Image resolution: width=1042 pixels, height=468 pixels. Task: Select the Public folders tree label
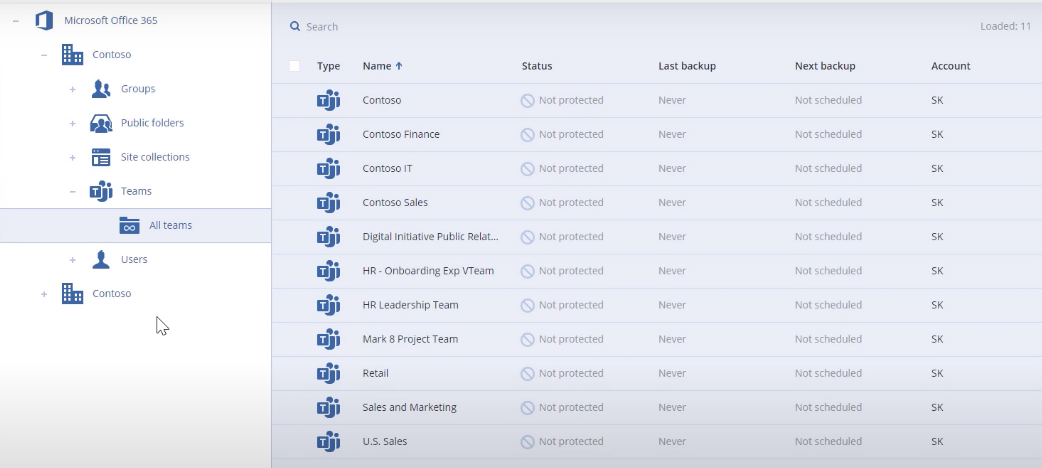[x=152, y=123]
